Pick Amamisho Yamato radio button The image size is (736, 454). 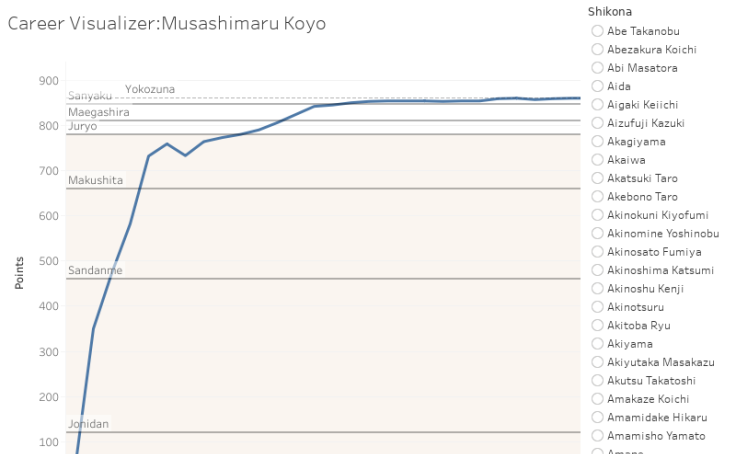click(x=598, y=436)
